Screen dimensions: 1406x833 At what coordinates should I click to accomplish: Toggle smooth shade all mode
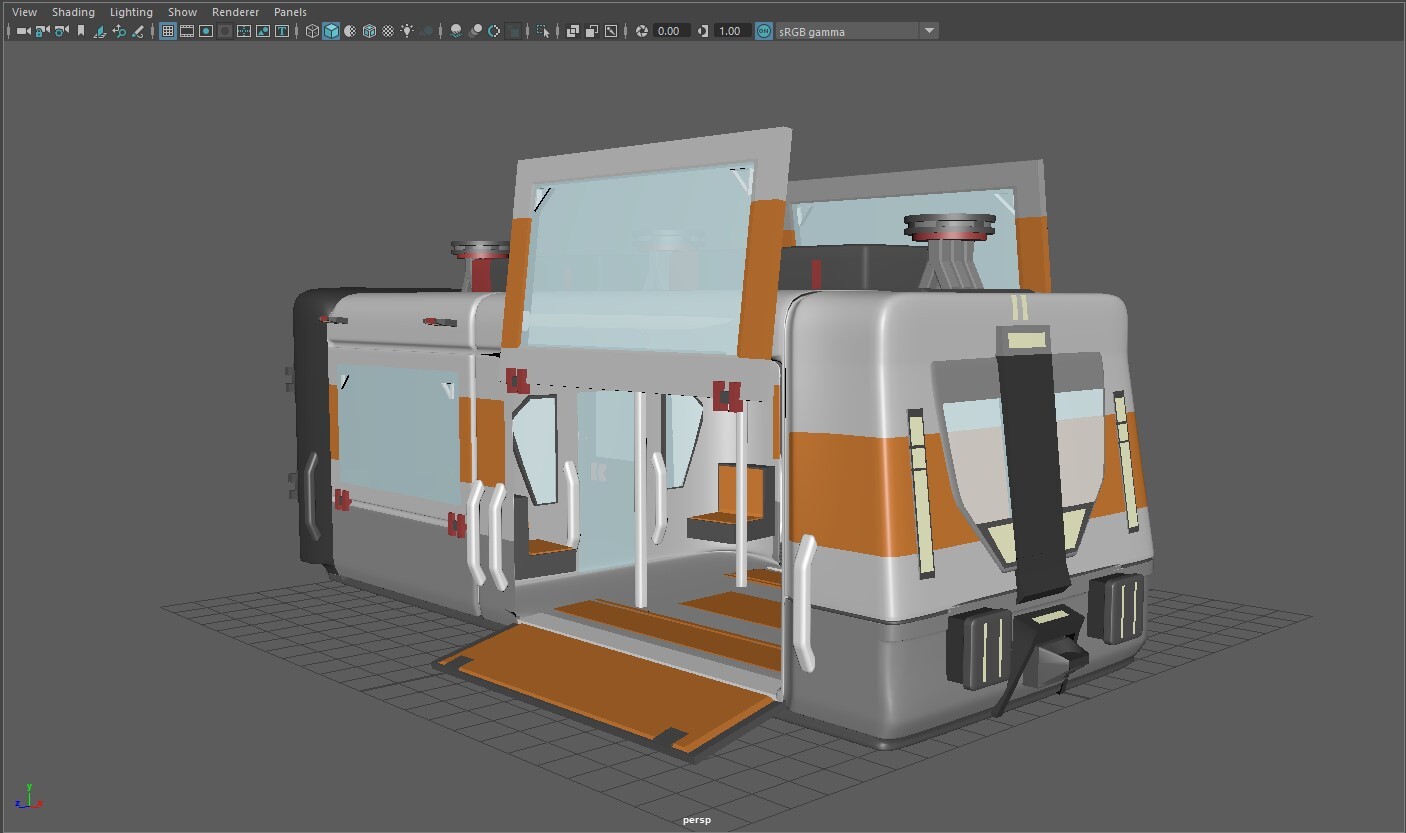tap(331, 31)
